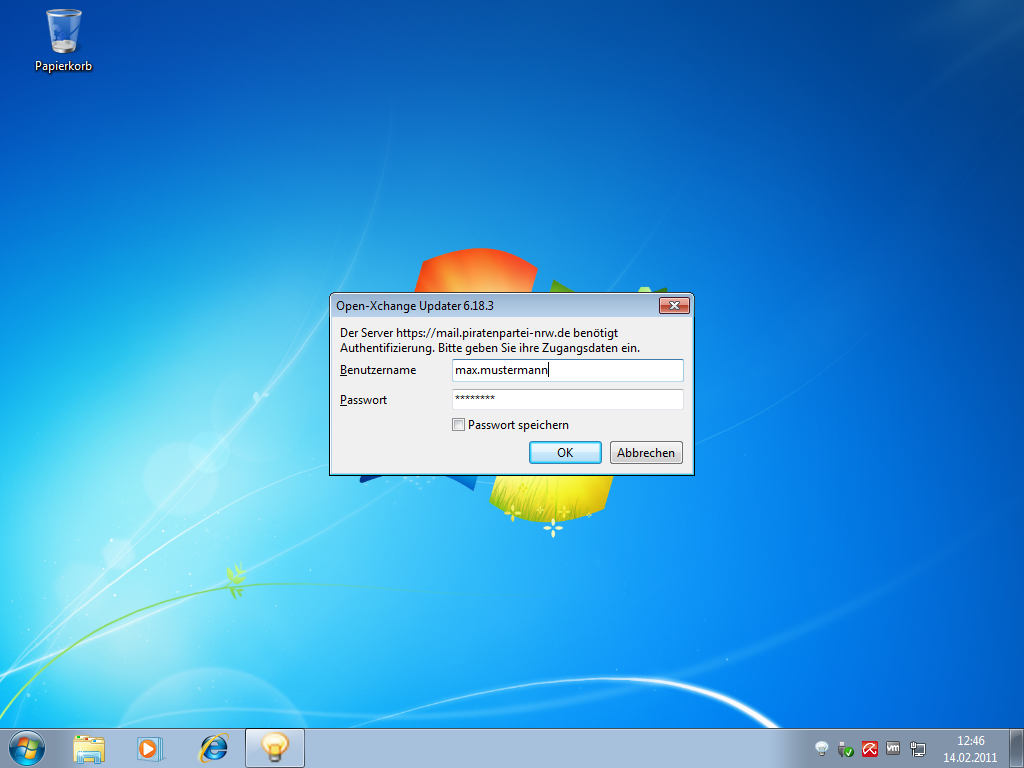Confirm login with the OK button
Image resolution: width=1024 pixels, height=768 pixels.
565,453
